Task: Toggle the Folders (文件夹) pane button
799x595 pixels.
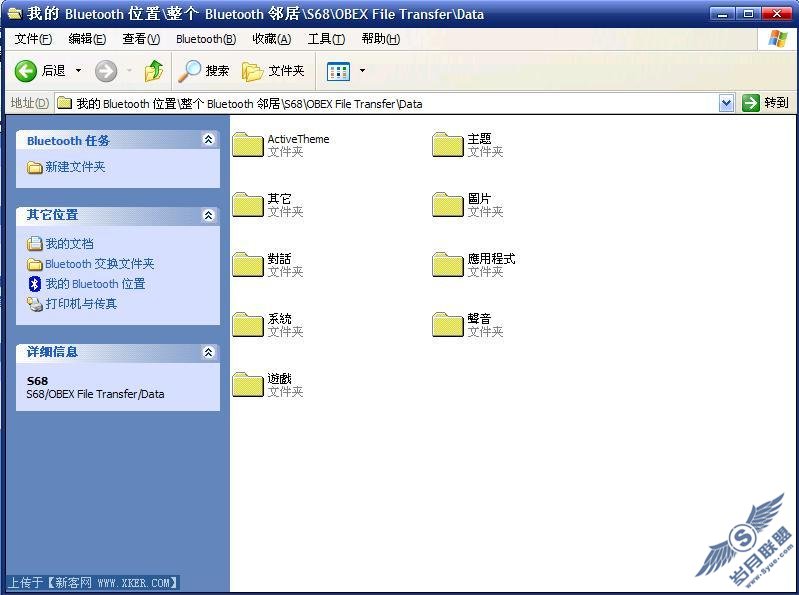Action: [273, 71]
